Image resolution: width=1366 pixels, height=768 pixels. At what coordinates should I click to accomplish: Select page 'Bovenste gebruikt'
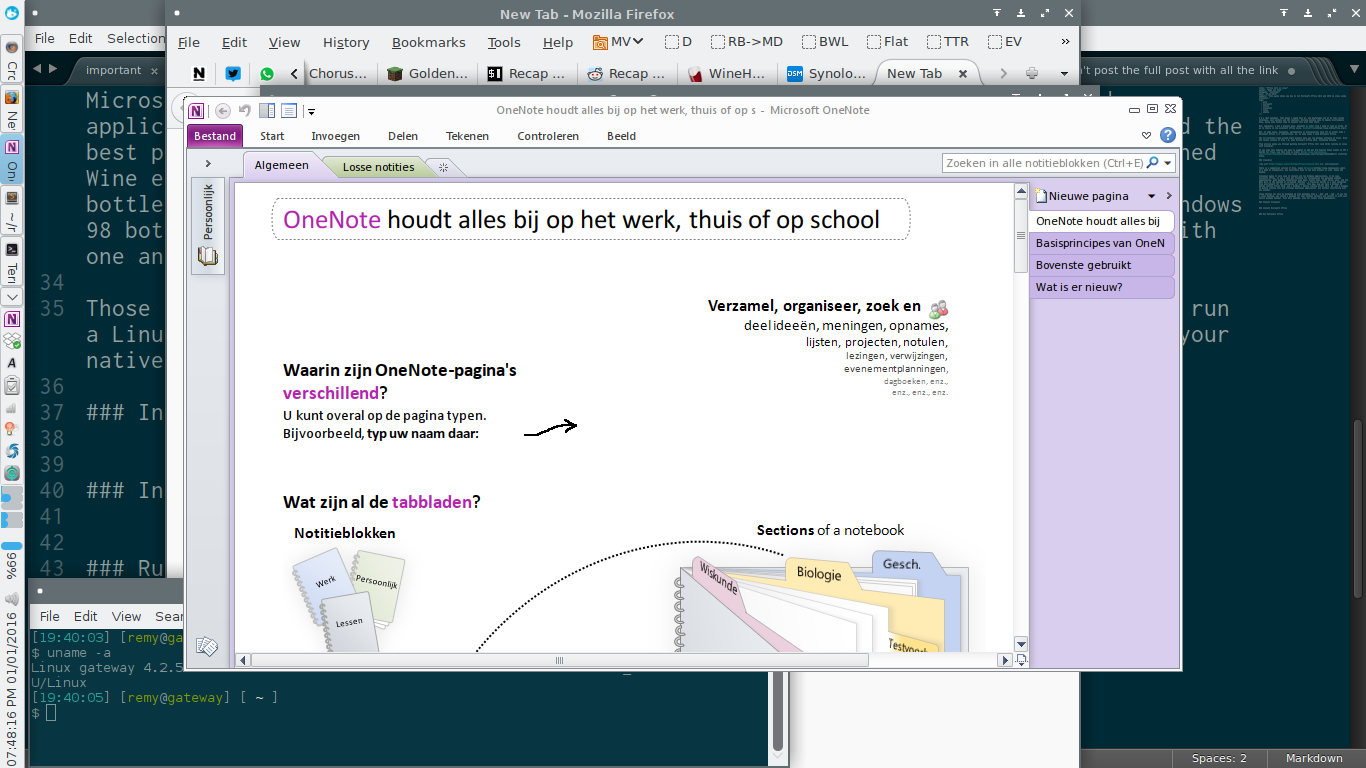click(1101, 265)
